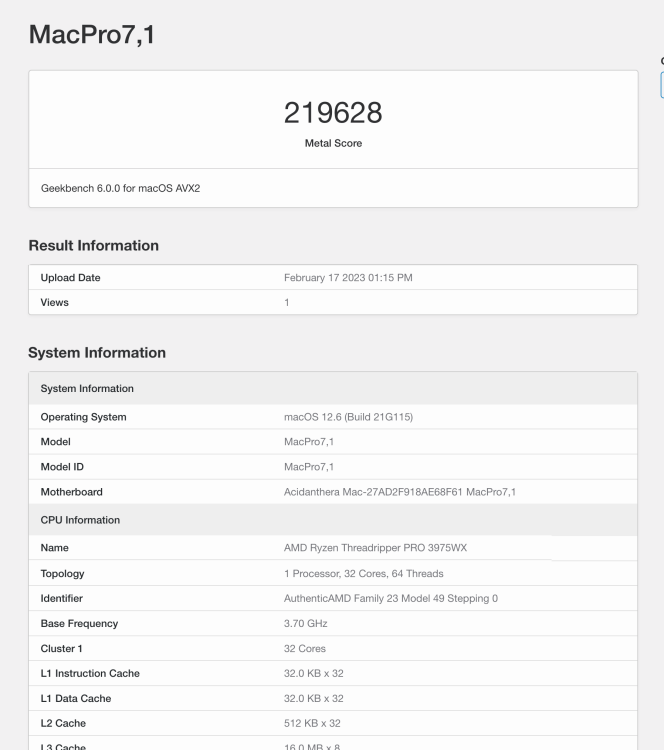Click the L2 Cache label
This screenshot has width=664, height=750.
[63, 723]
